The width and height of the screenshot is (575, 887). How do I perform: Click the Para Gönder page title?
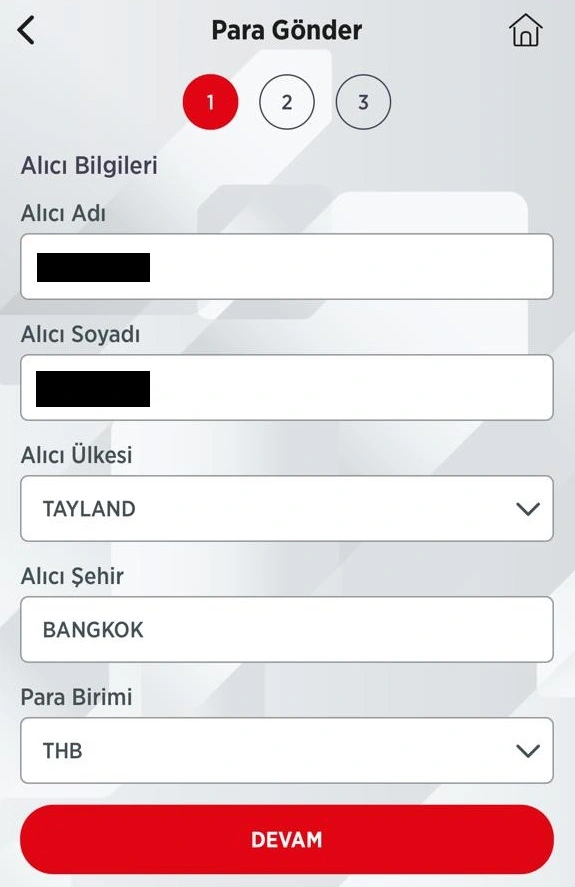tap(287, 30)
